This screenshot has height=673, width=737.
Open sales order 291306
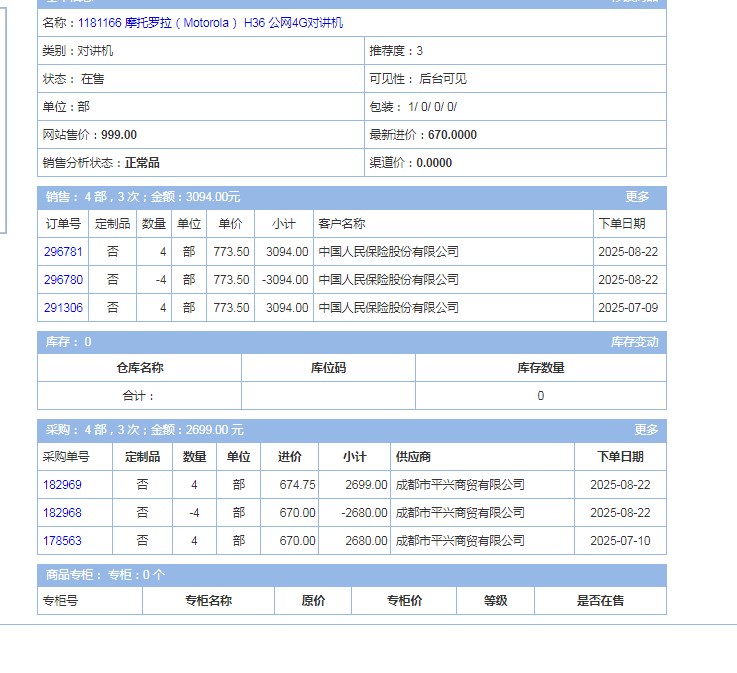click(x=63, y=308)
